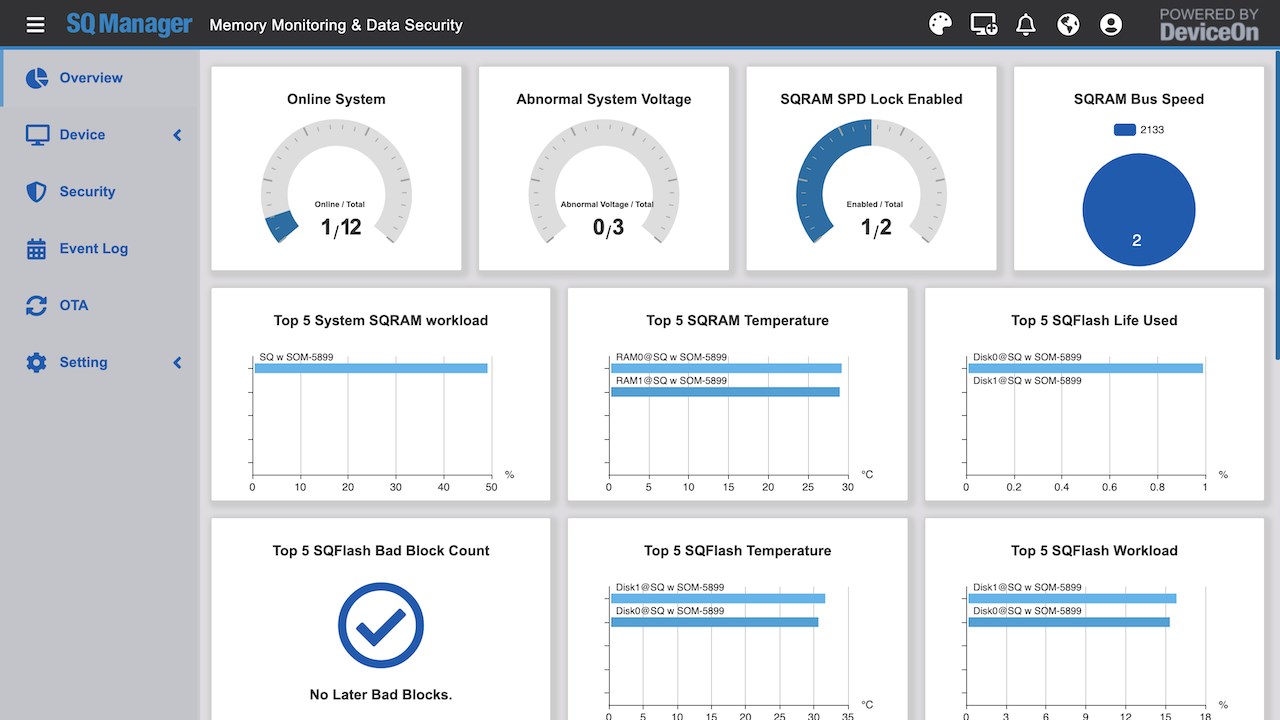Click the Top 5 SQFlash Life Used title

(x=1094, y=320)
